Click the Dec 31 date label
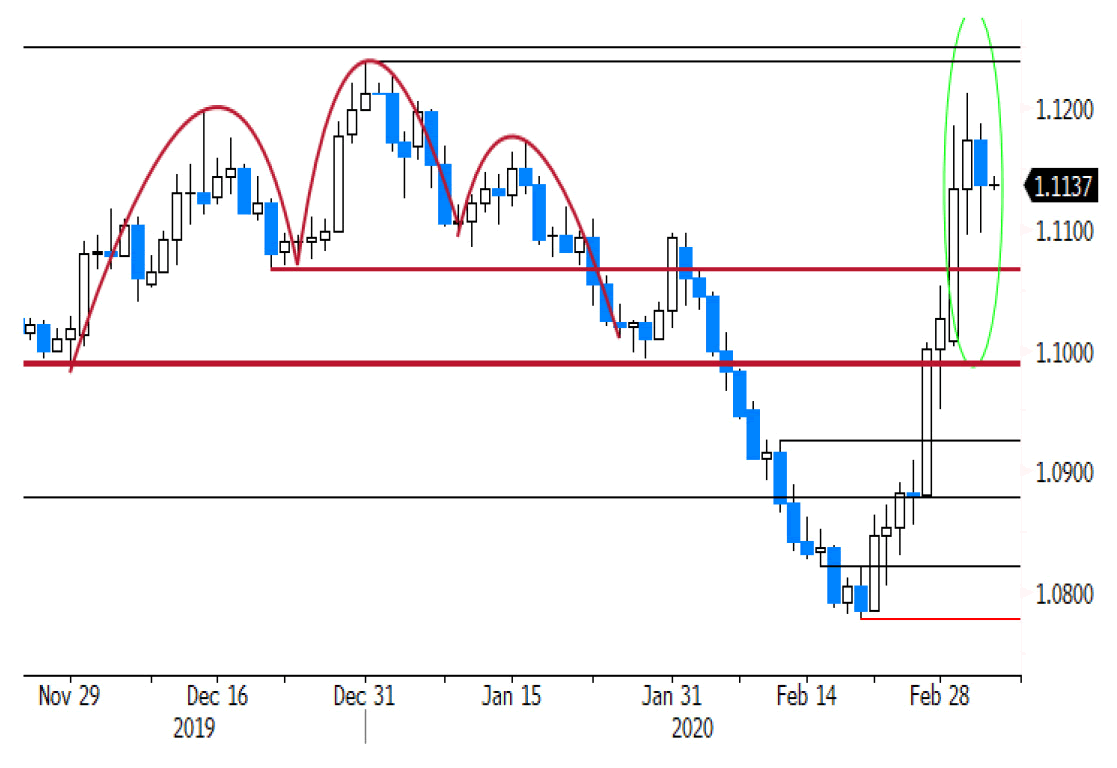The height and width of the screenshot is (768, 1117). 364,695
